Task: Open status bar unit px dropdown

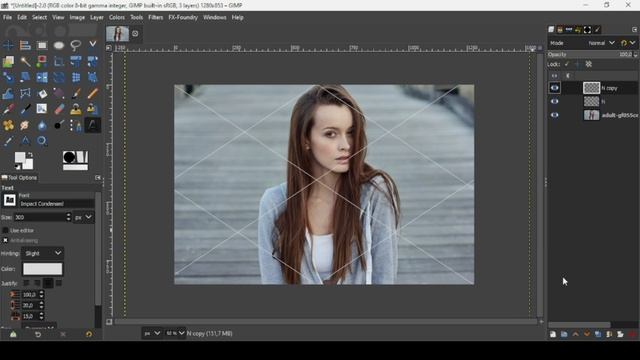Action: click(x=152, y=333)
